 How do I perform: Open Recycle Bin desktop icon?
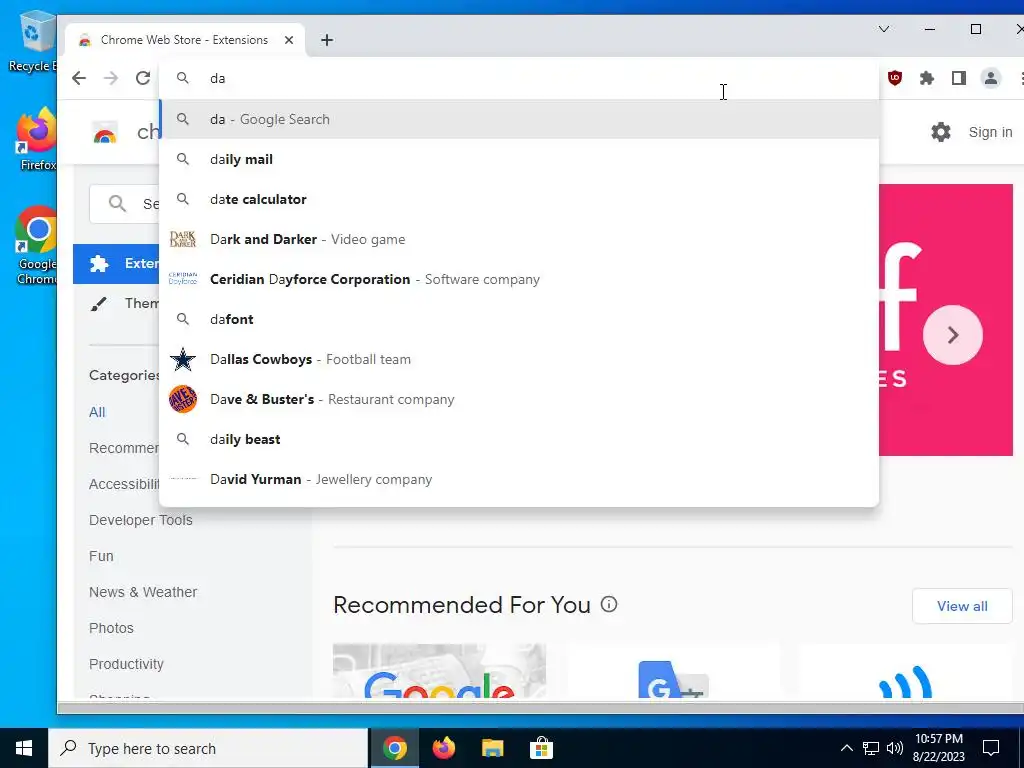coord(33,42)
